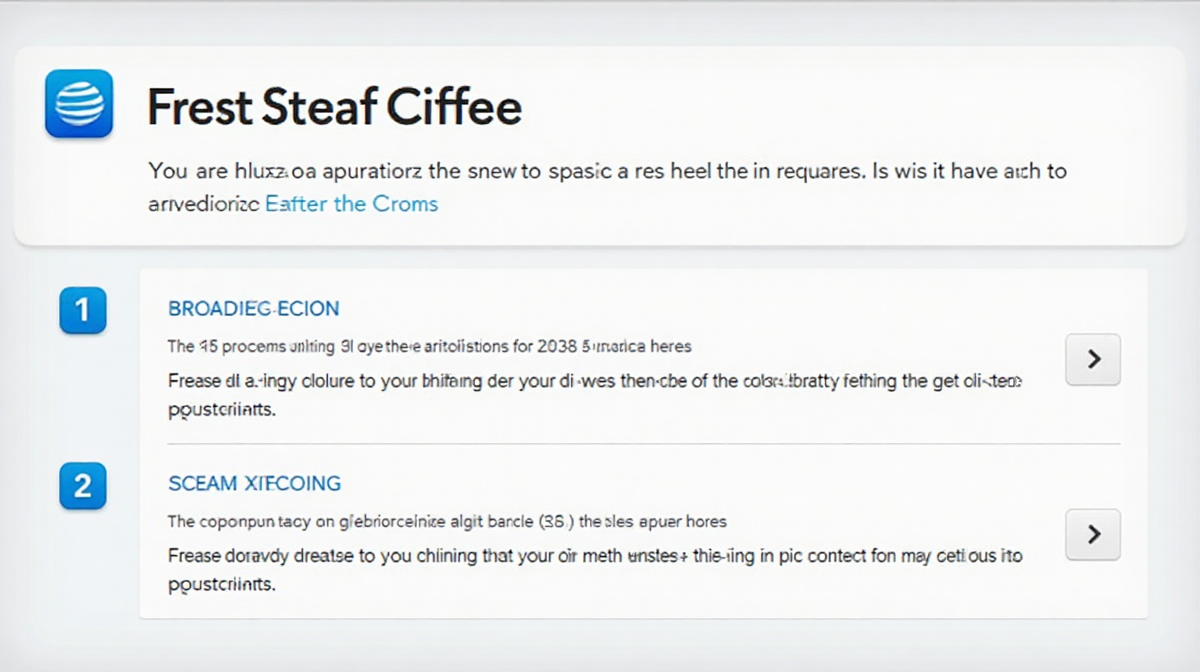Click the '2038' number in first item
Image resolution: width=1200 pixels, height=672 pixels.
pyautogui.click(x=557, y=346)
